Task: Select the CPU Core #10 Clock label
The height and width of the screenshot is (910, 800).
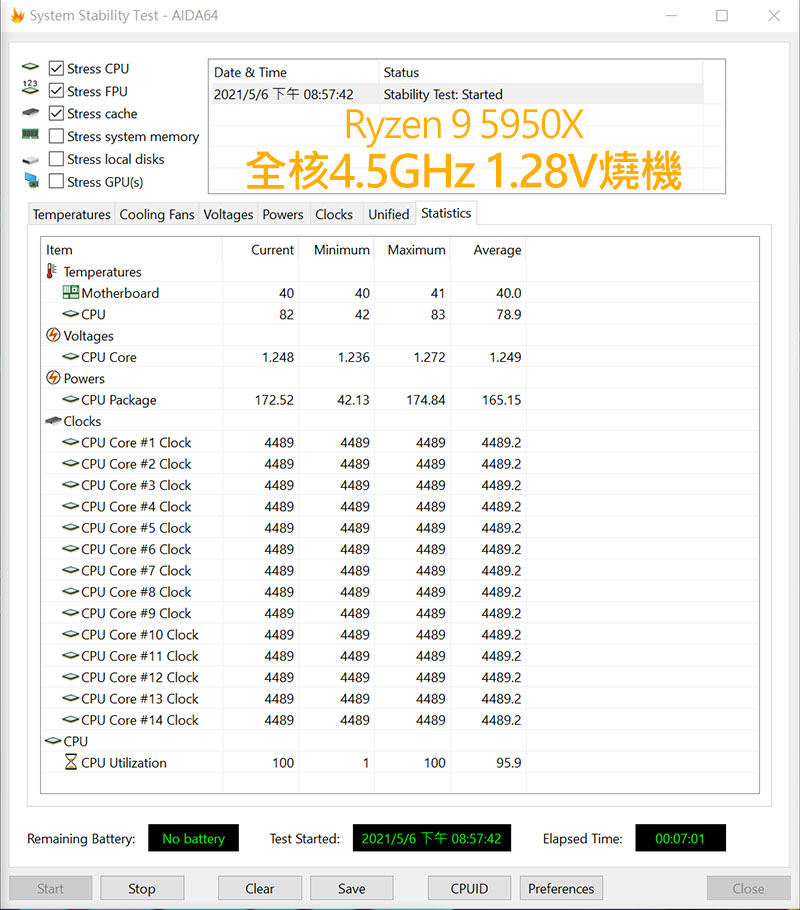Action: [x=140, y=634]
